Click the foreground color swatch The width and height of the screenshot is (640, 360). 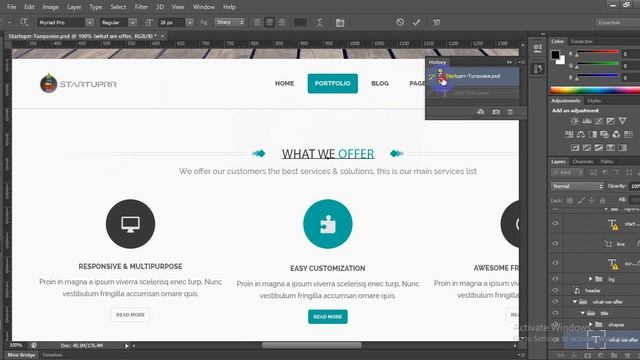555,54
